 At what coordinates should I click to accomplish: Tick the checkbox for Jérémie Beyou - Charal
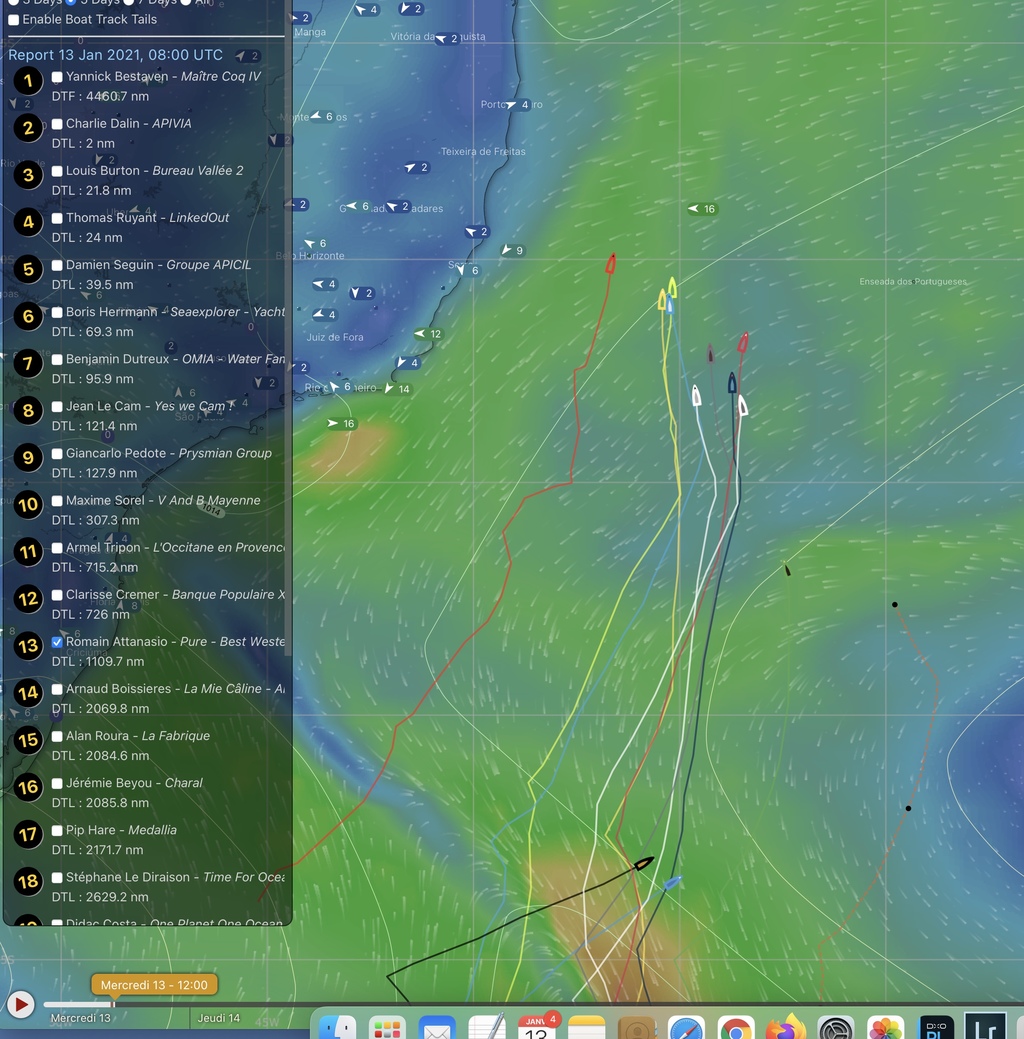point(57,783)
